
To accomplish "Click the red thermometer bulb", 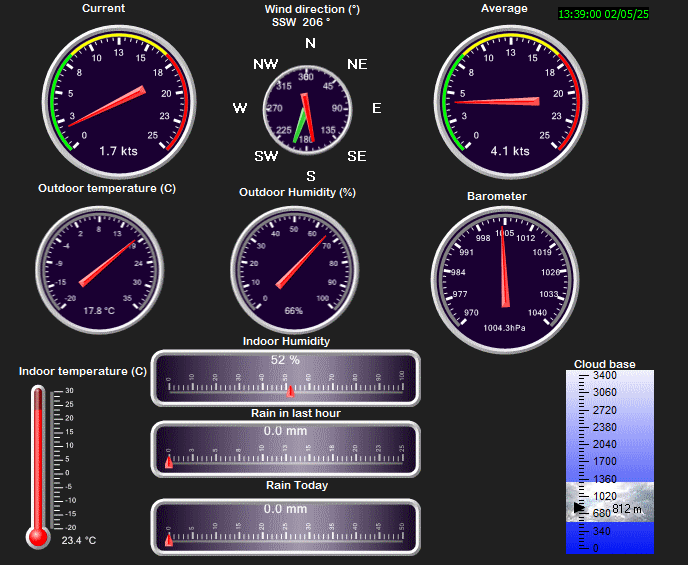I will [38, 537].
